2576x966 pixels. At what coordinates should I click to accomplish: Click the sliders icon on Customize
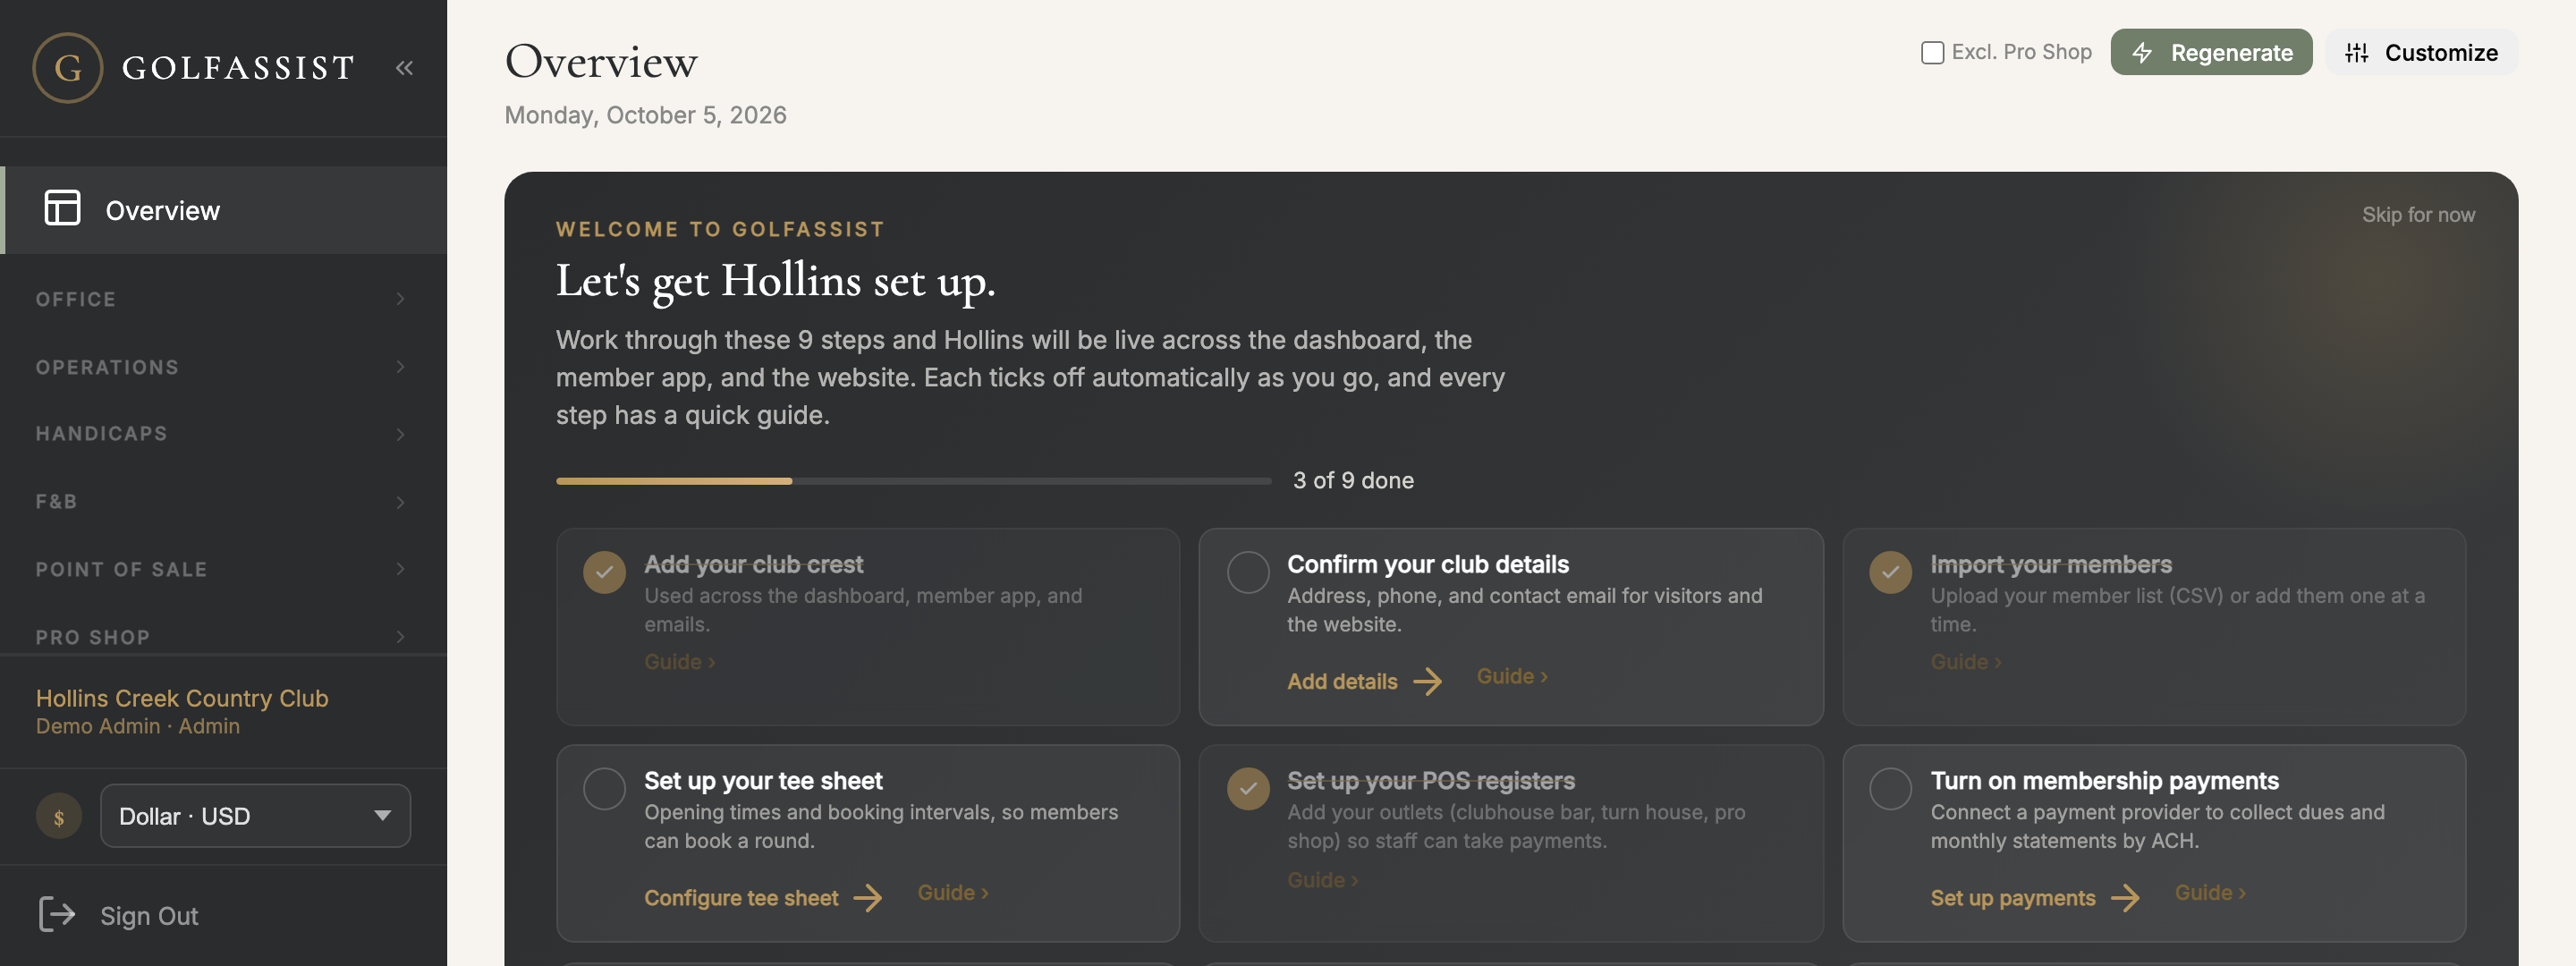[x=2357, y=52]
